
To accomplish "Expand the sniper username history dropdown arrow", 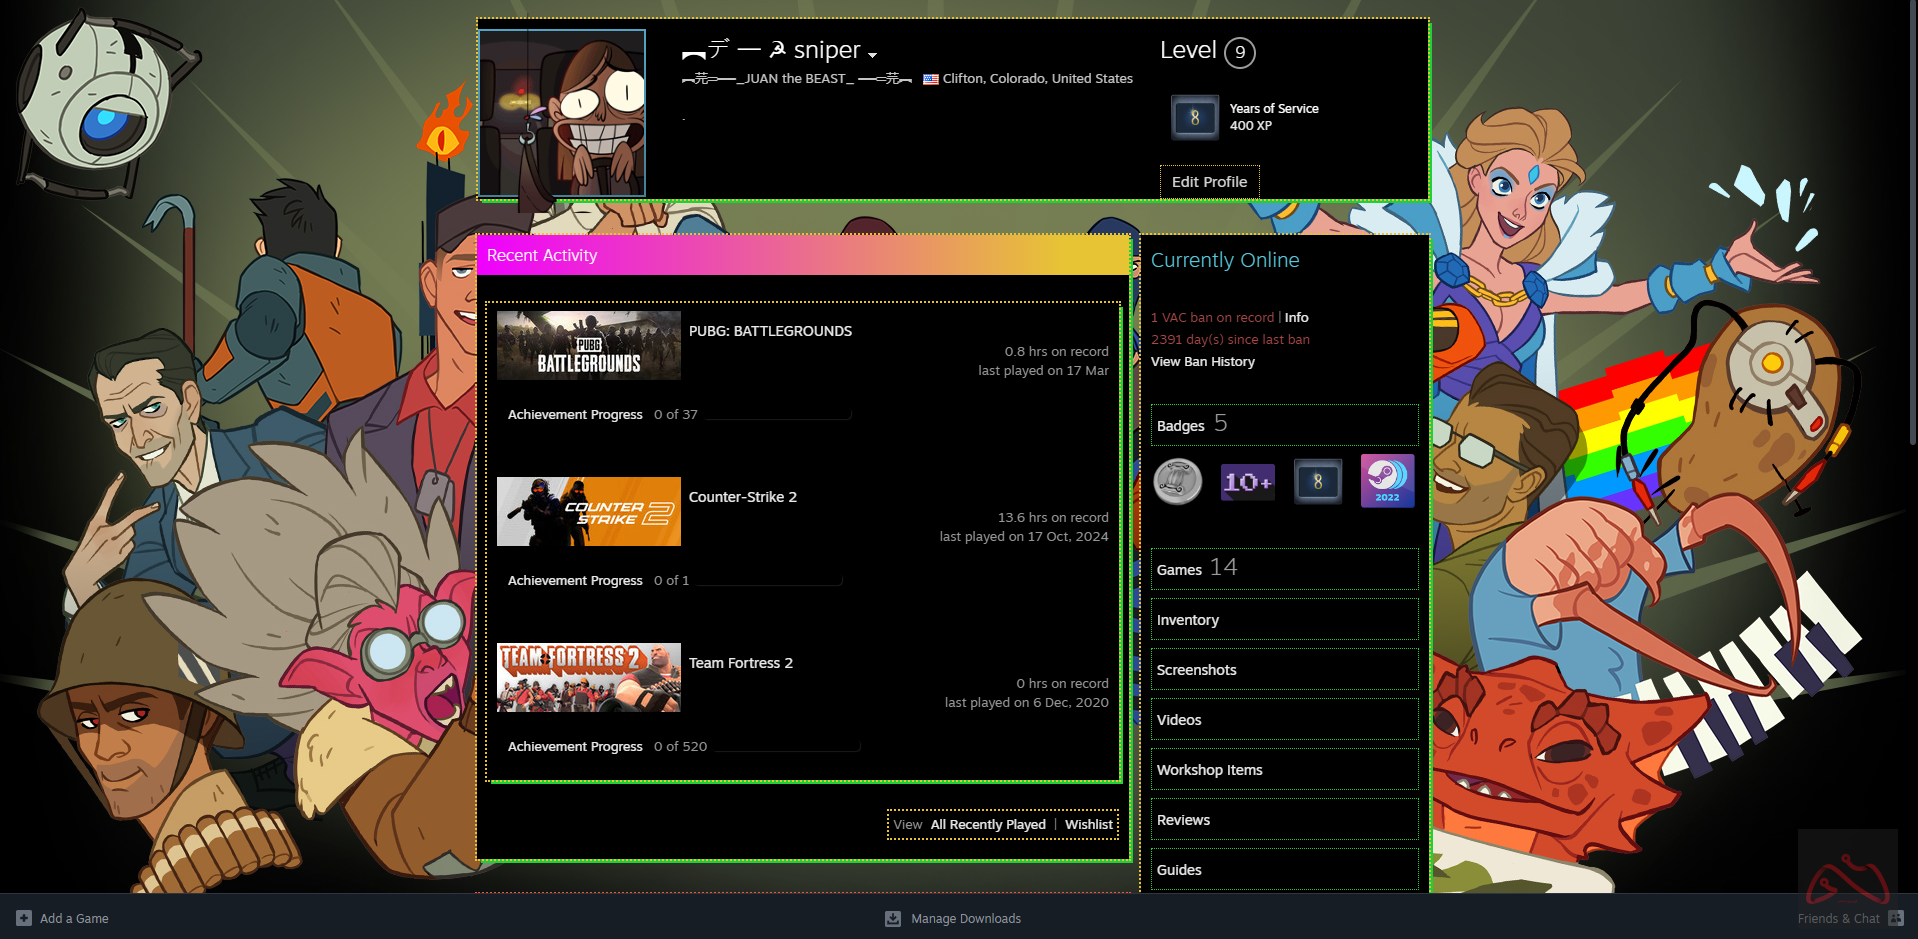I will click(x=872, y=55).
